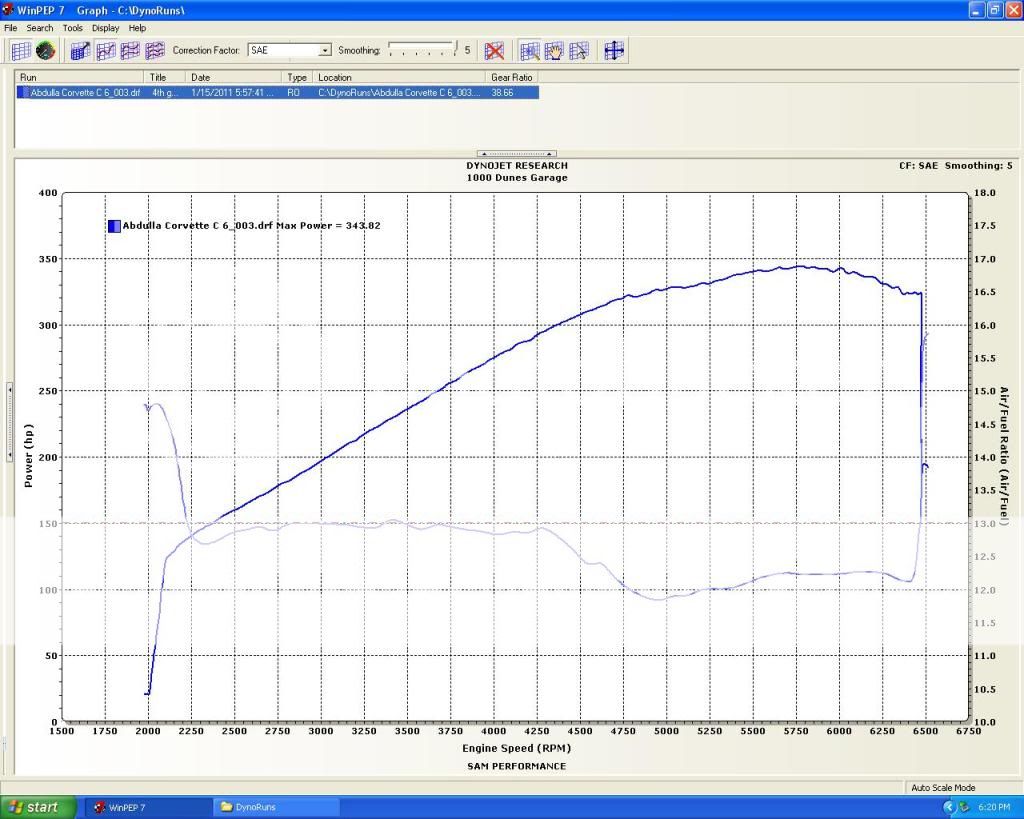Select the graph pointer tool

pos(578,50)
